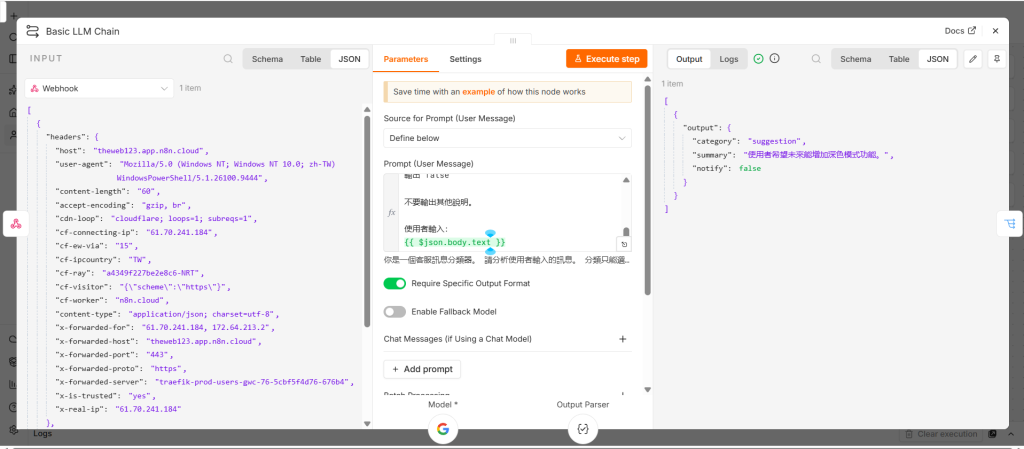Click the Chat Messages (if Using a Chat Model) label

458,339
